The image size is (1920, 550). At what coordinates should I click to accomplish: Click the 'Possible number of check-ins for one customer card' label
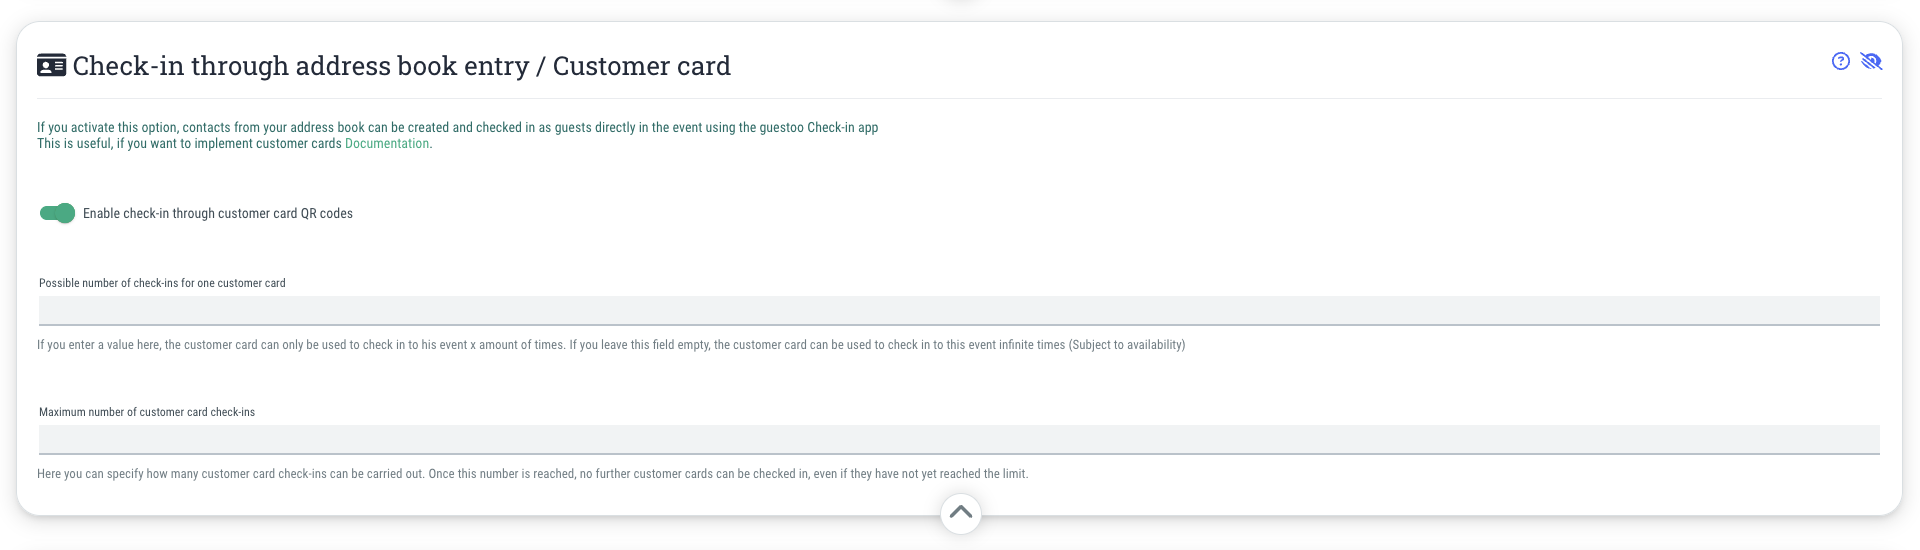pyautogui.click(x=162, y=283)
